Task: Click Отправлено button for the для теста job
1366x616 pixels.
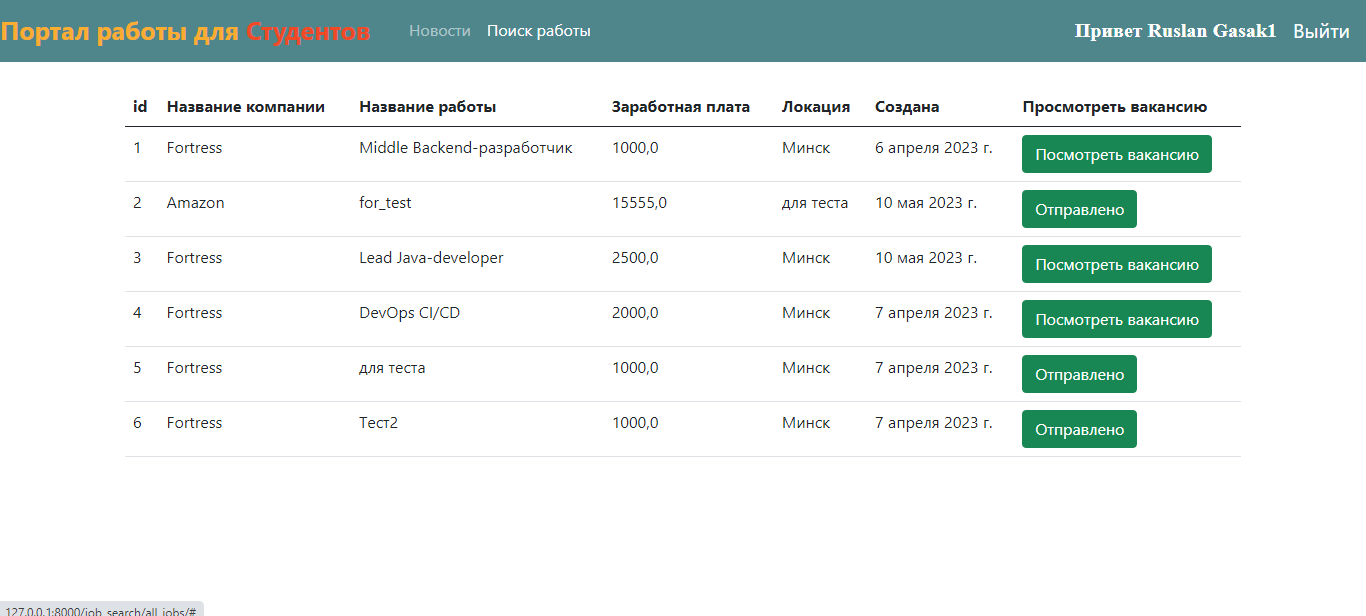Action: click(x=1079, y=374)
